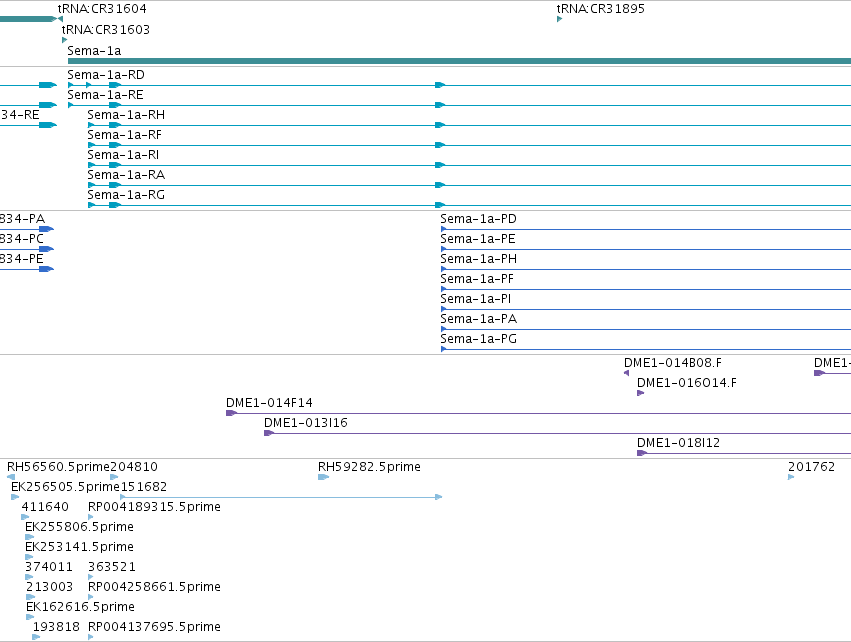Image resolution: width=851 pixels, height=642 pixels.
Task: Select transcript label Sema-1a-RH
Action: pos(126,115)
